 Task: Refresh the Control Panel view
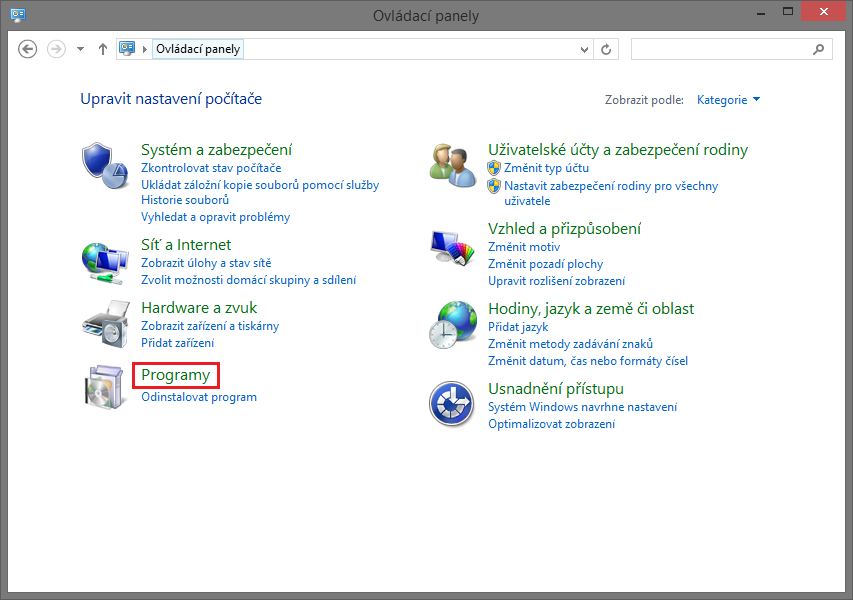[607, 49]
